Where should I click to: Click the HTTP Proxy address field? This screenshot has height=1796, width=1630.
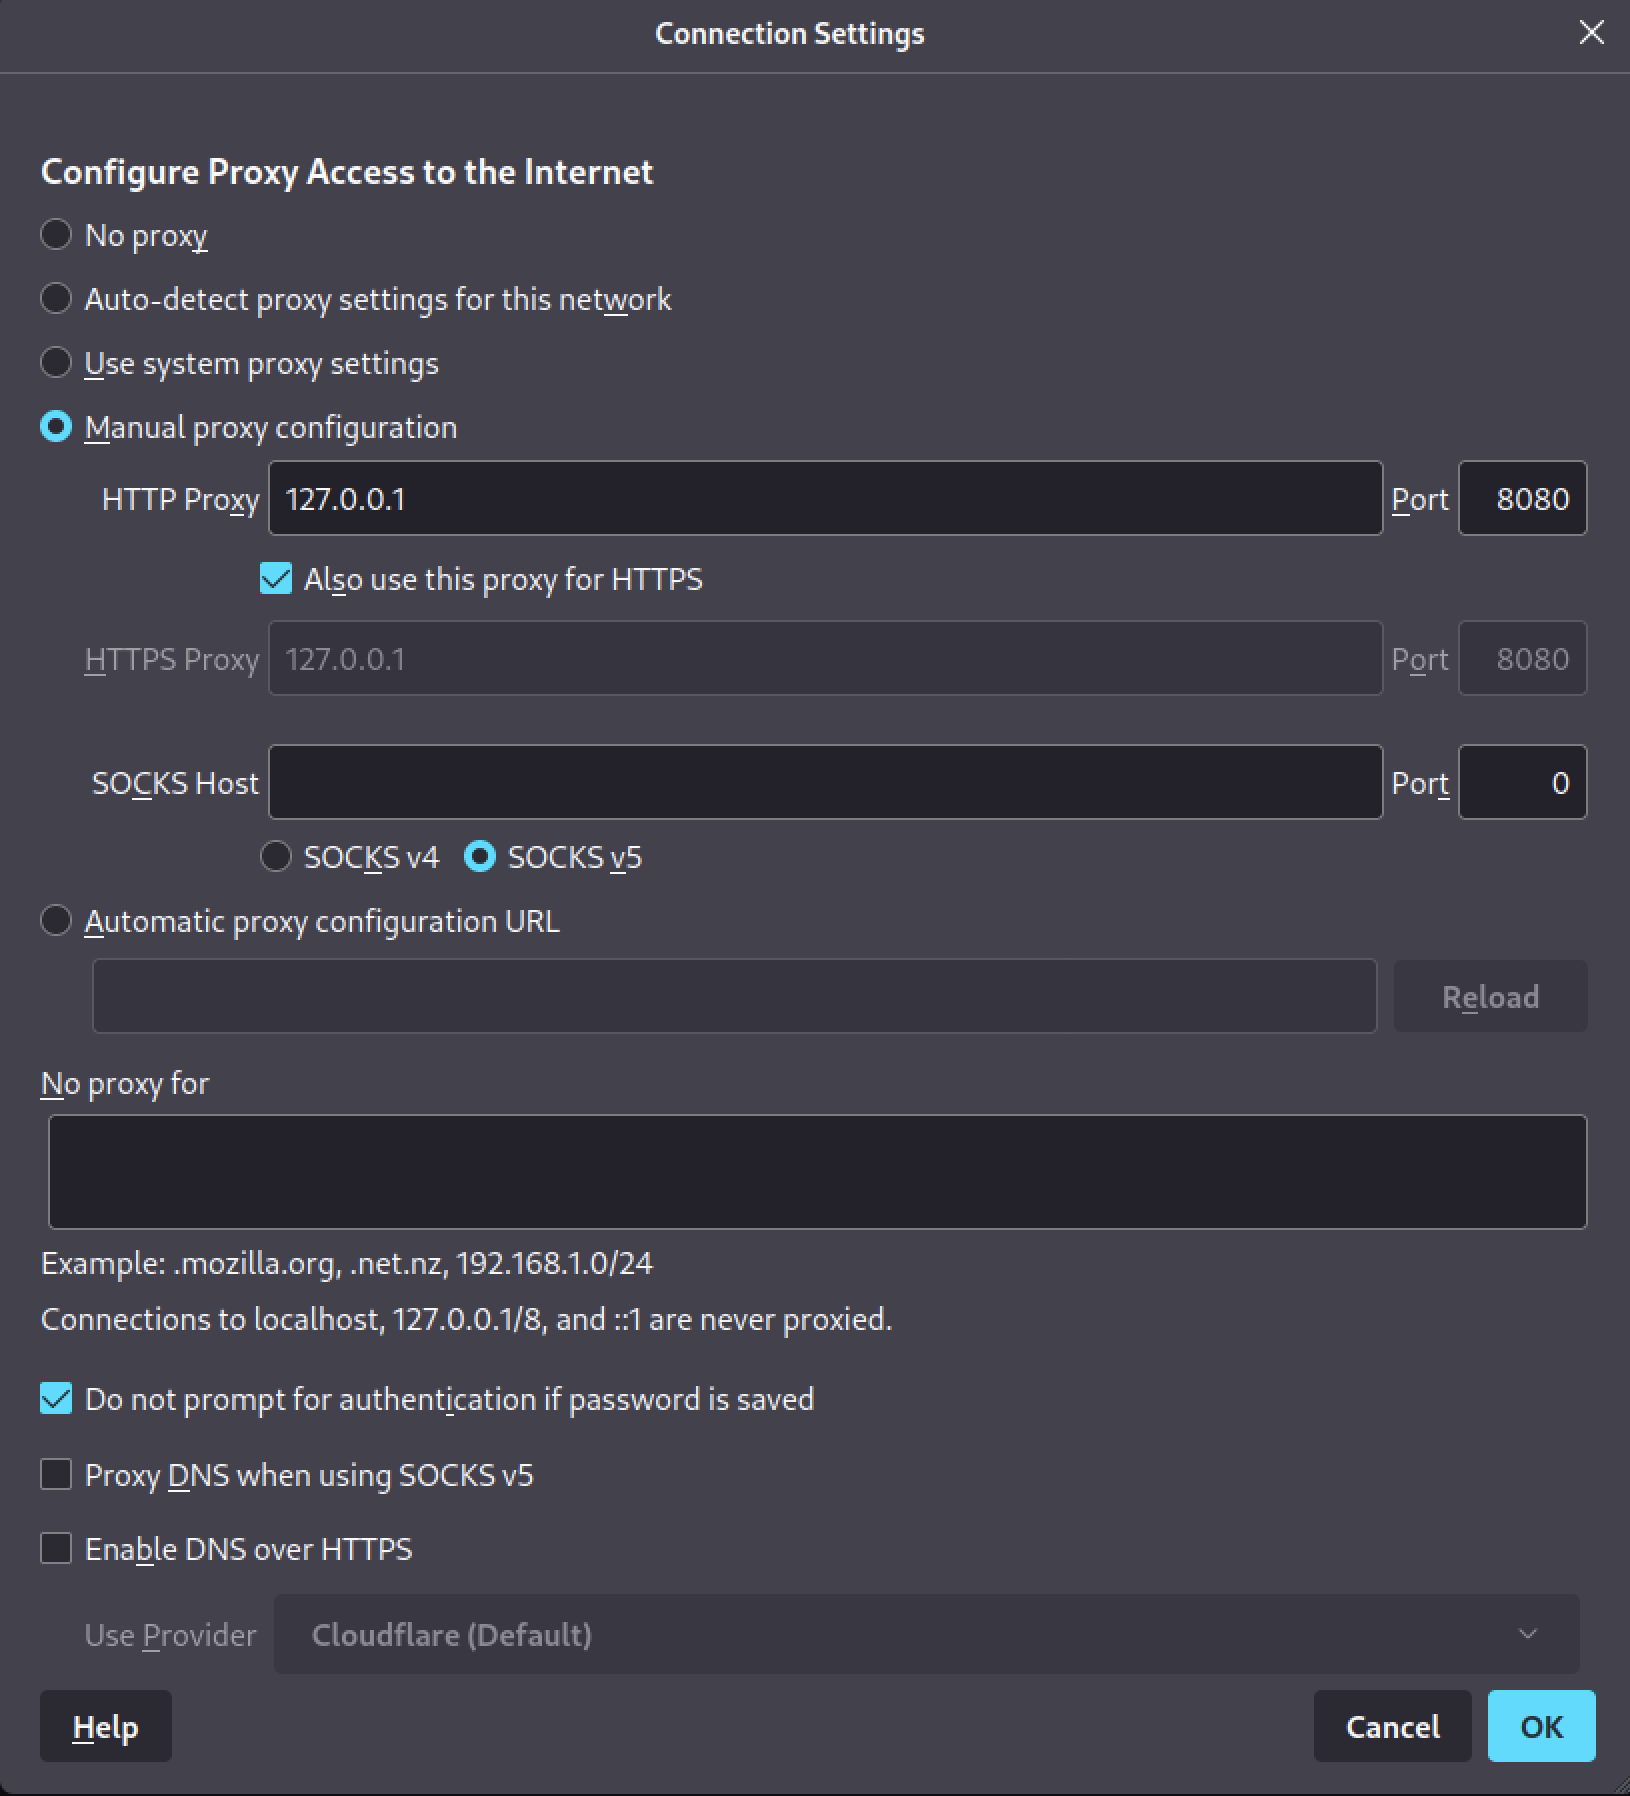[x=825, y=498]
